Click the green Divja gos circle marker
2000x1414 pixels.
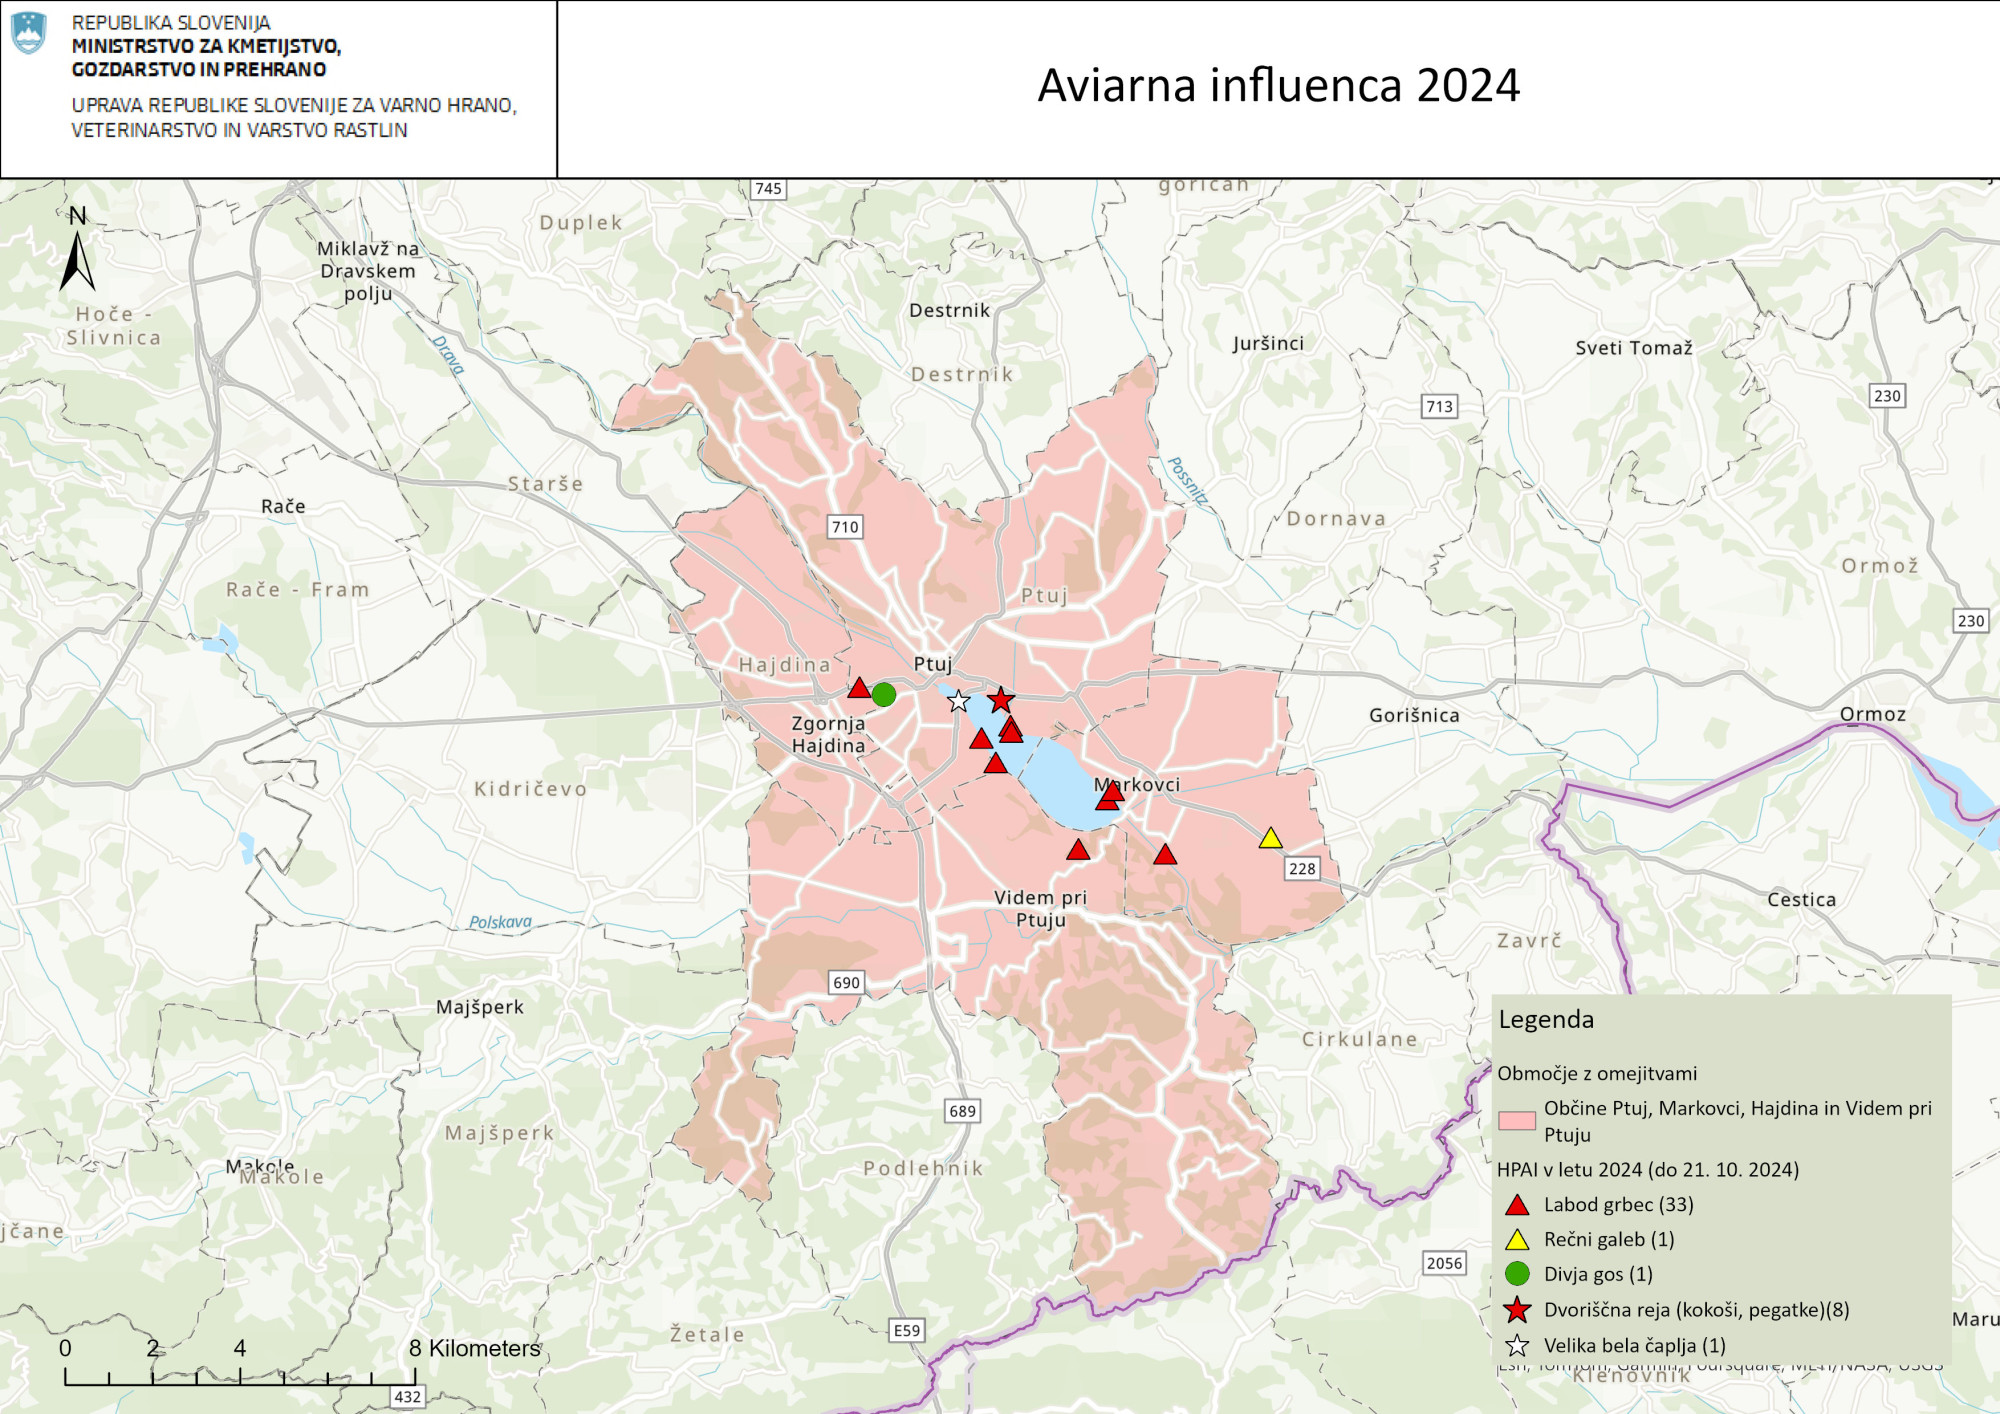(883, 694)
